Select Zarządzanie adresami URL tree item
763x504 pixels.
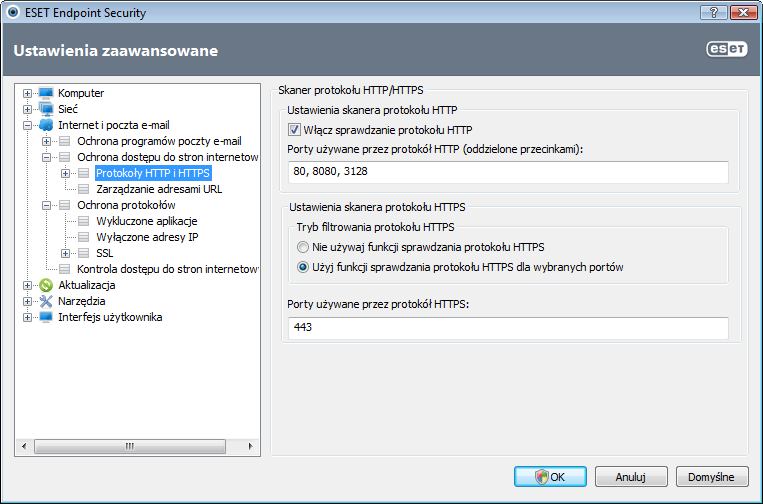[159, 189]
